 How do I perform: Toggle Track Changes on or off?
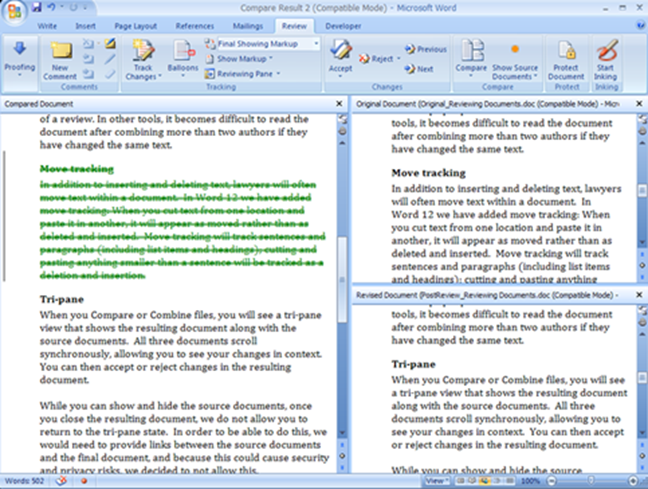[x=142, y=57]
